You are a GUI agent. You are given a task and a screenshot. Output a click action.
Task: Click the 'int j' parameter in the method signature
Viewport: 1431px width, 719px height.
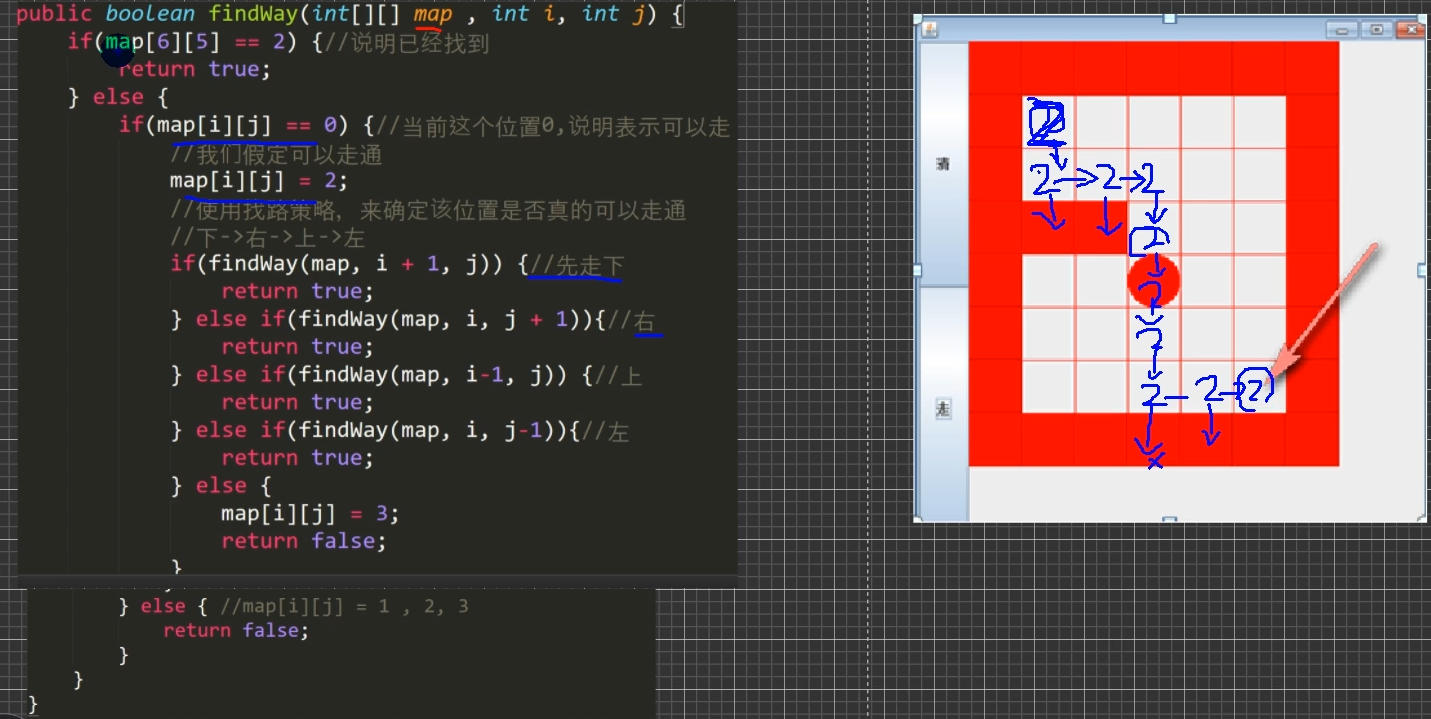(x=613, y=14)
